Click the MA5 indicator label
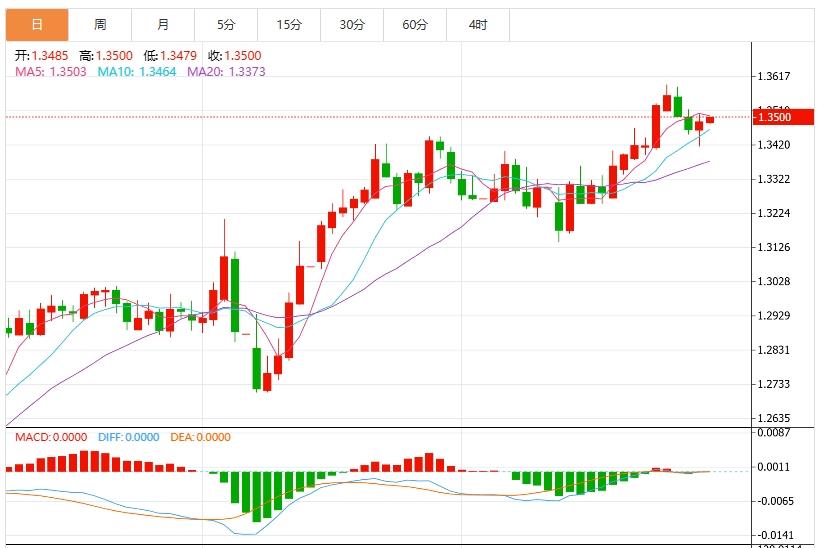Screen dimensions: 823x548 click(x=50, y=72)
